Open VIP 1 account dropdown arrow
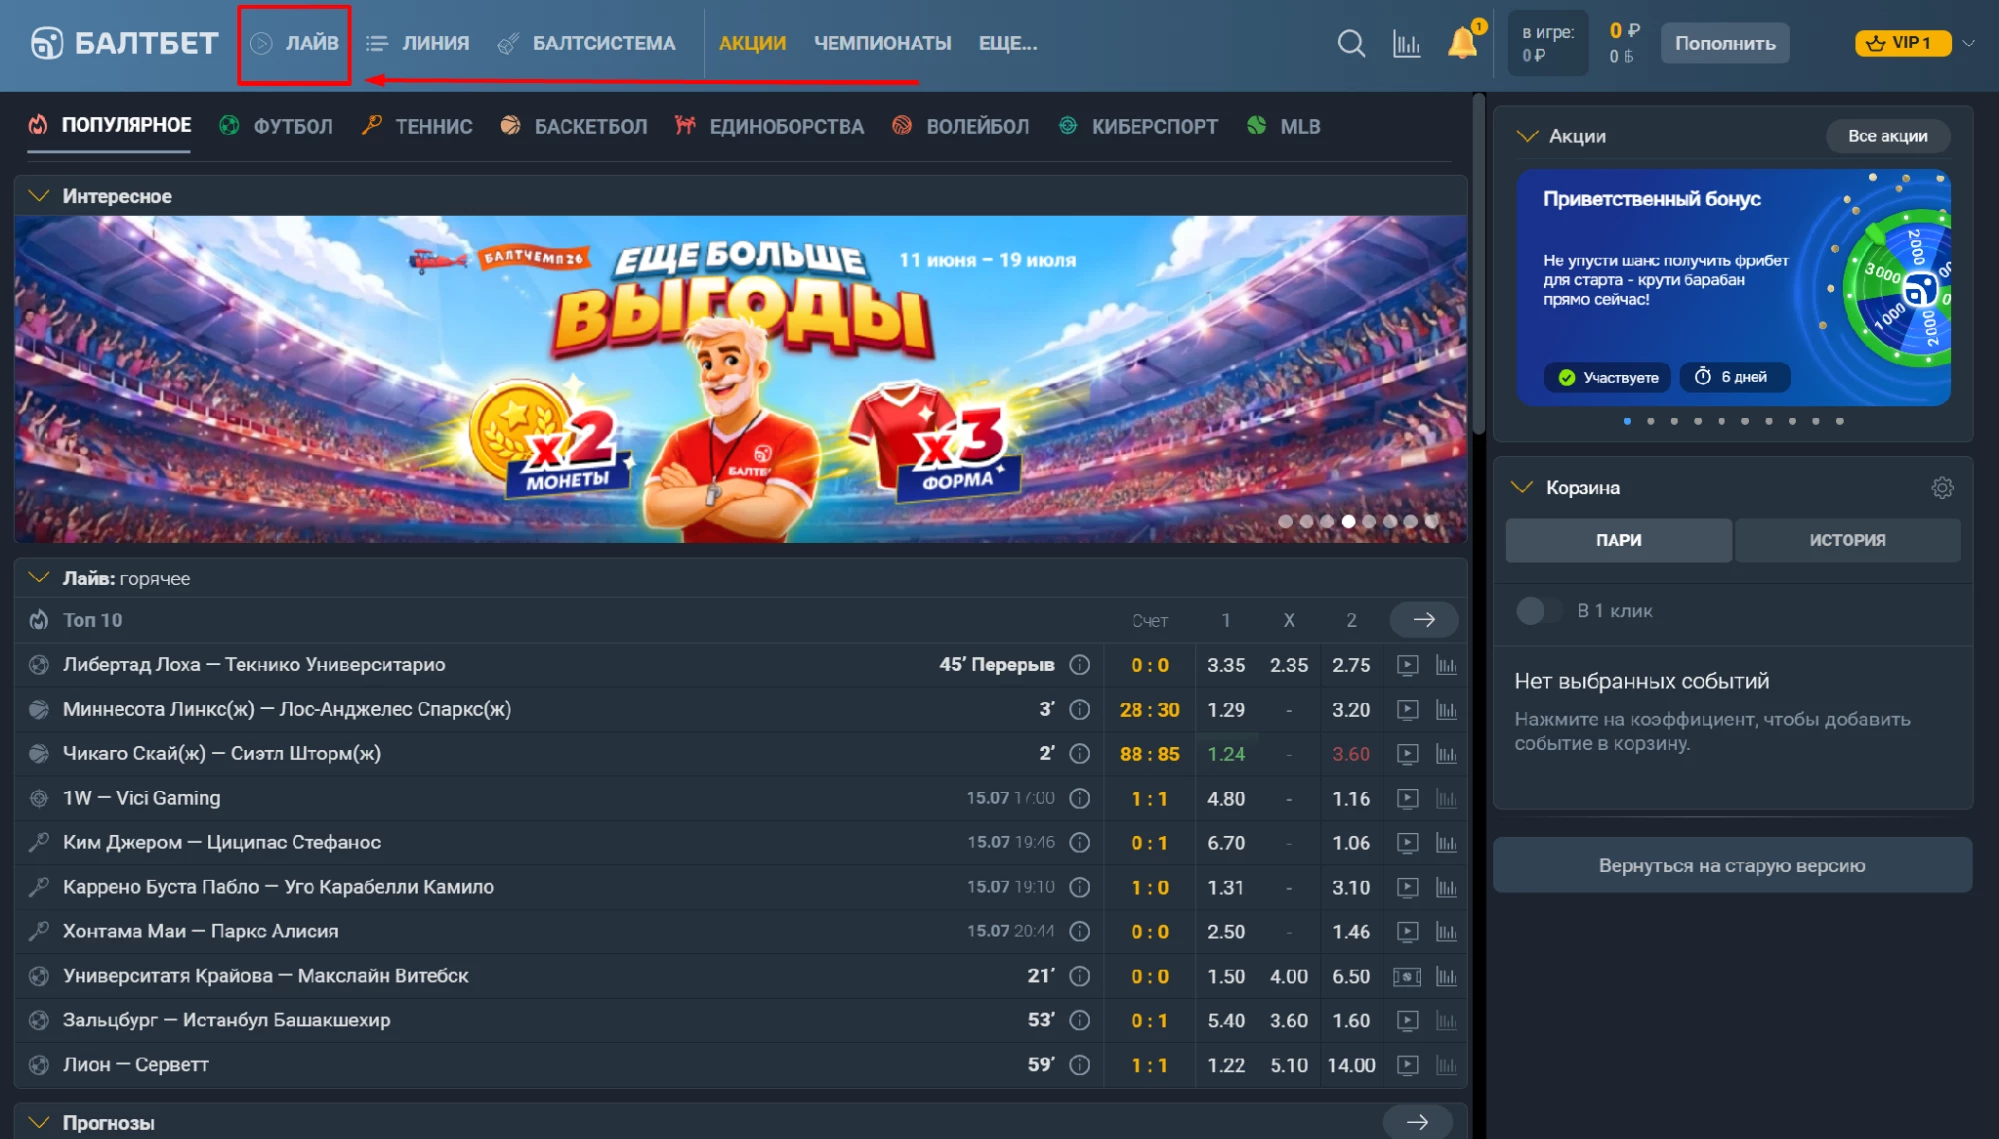This screenshot has width=1999, height=1139. click(1968, 43)
